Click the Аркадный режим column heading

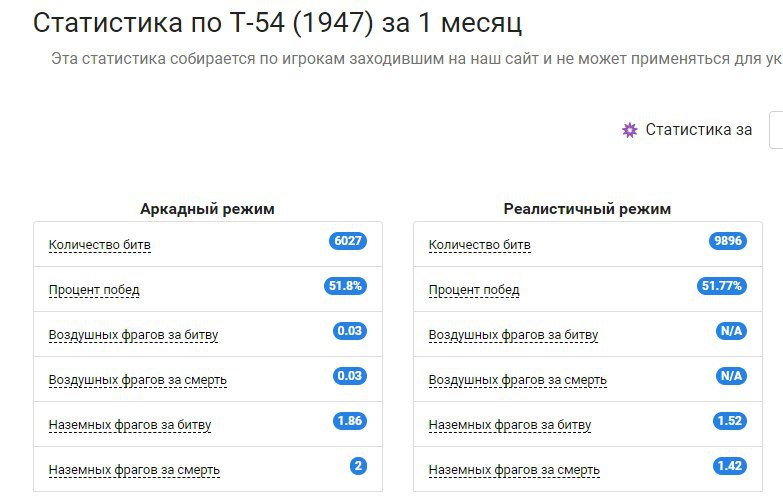pyautogui.click(x=207, y=209)
